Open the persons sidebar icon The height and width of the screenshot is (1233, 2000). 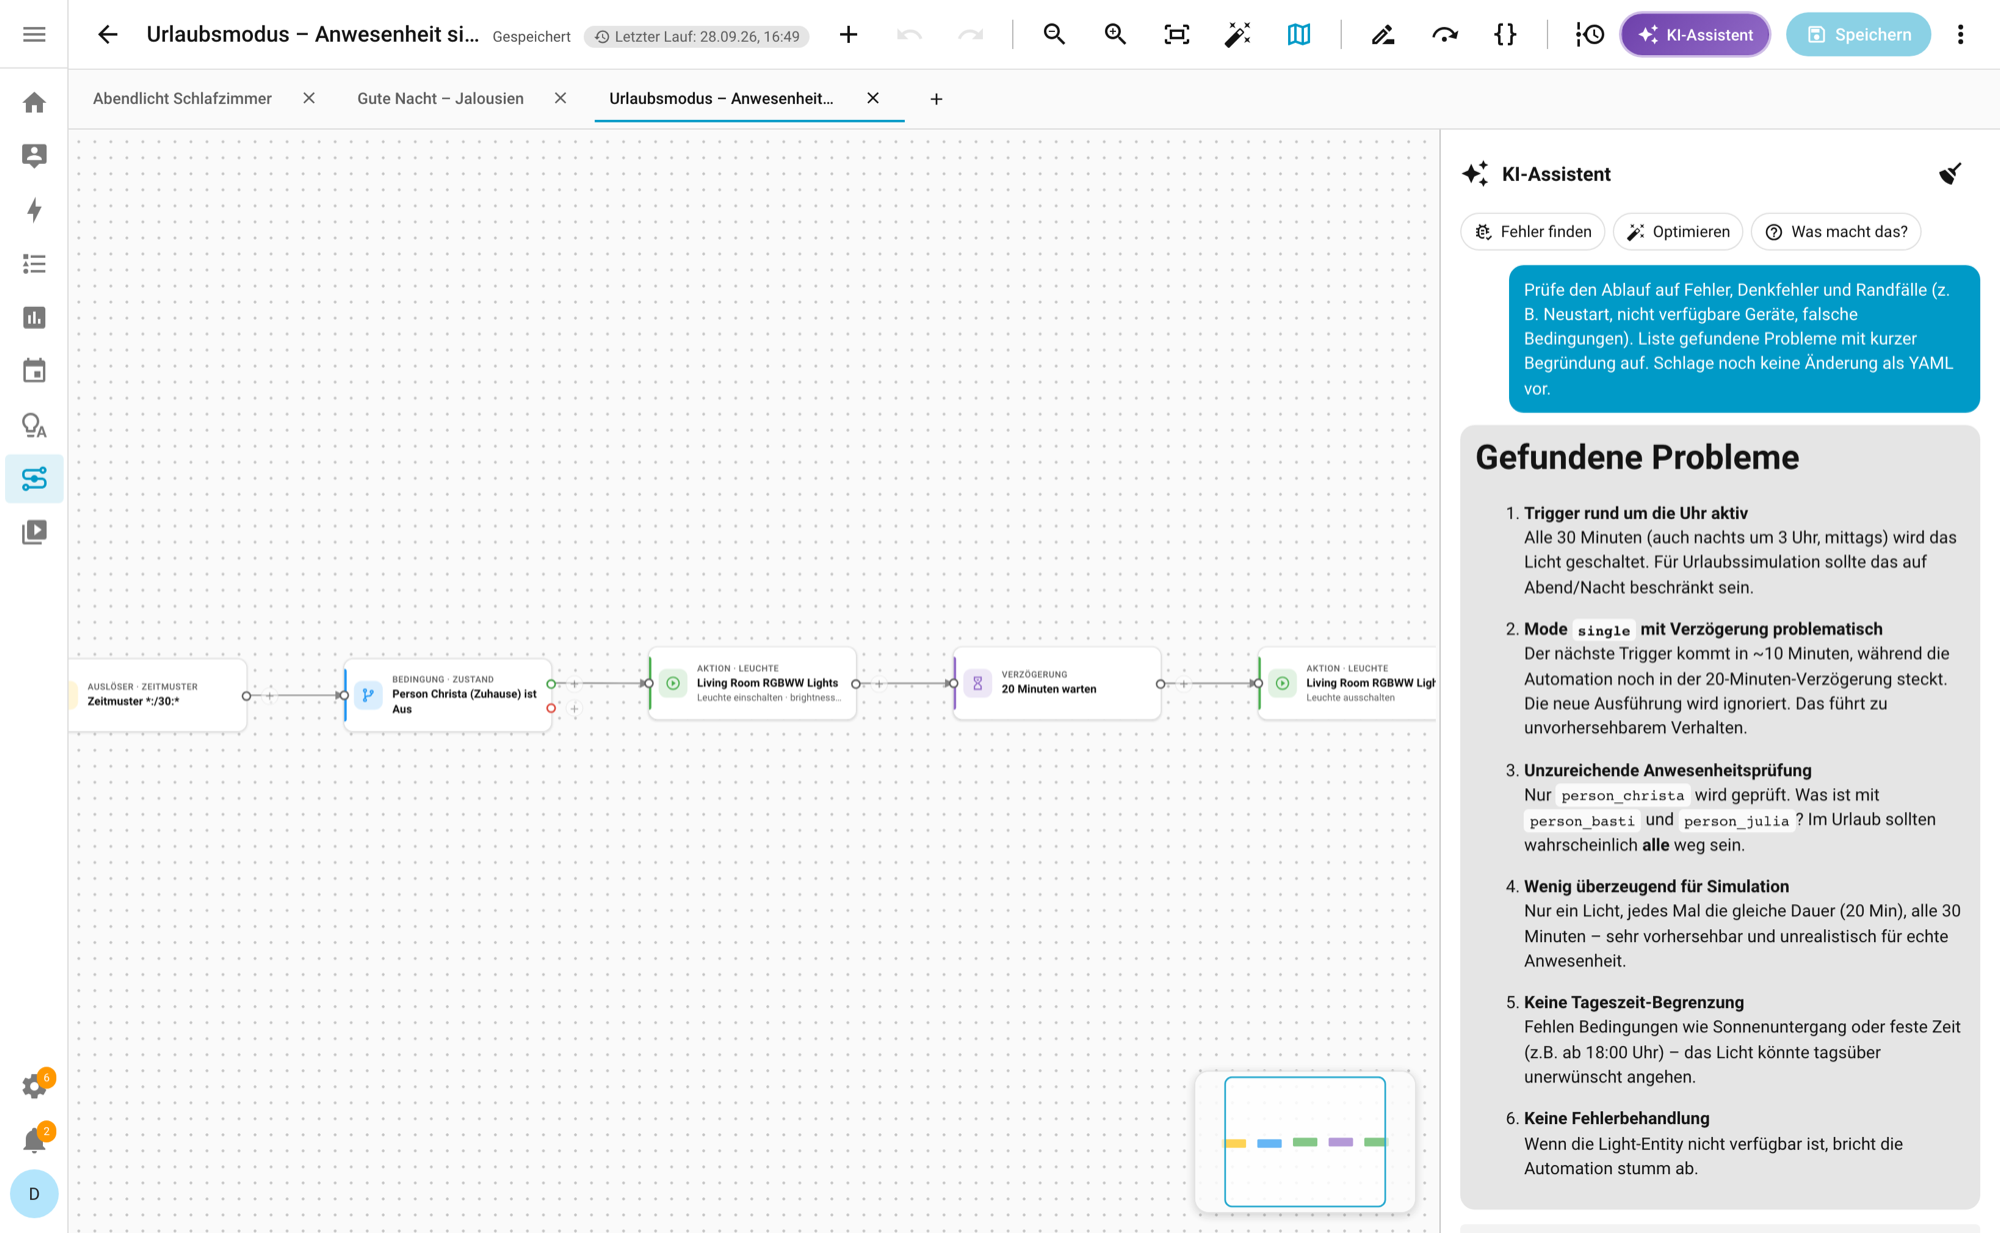(x=34, y=156)
